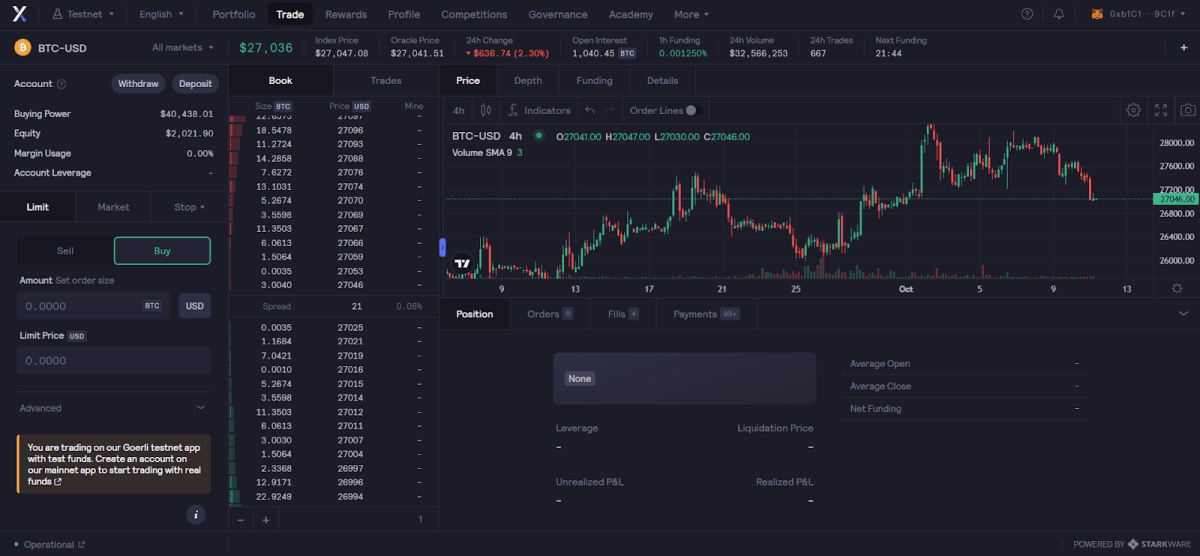The image size is (1200, 556).
Task: Decrease order book grouping with minus
Action: pyautogui.click(x=241, y=519)
